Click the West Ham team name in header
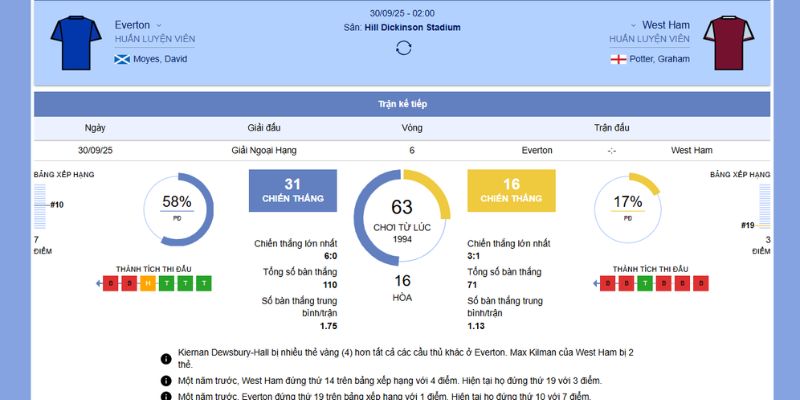800x400 pixels. [666, 25]
